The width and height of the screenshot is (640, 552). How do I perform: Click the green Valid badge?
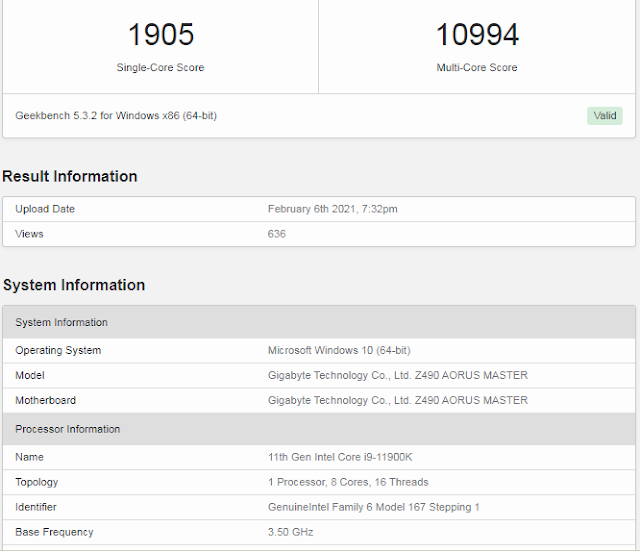pos(604,116)
